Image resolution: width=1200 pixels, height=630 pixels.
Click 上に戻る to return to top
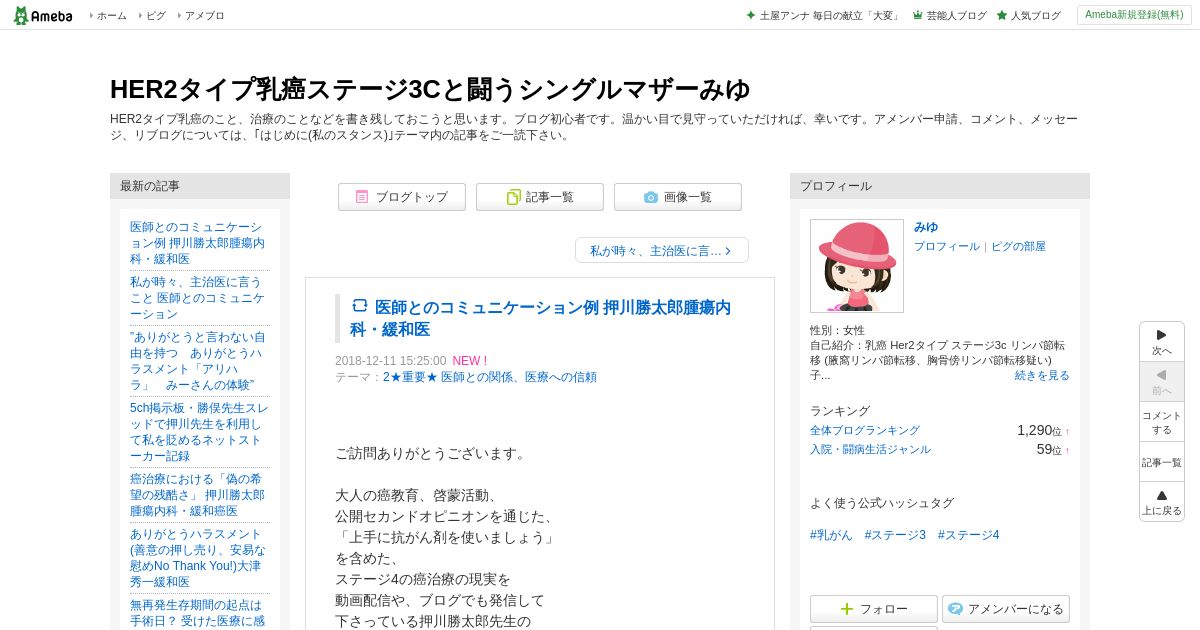click(x=1162, y=502)
